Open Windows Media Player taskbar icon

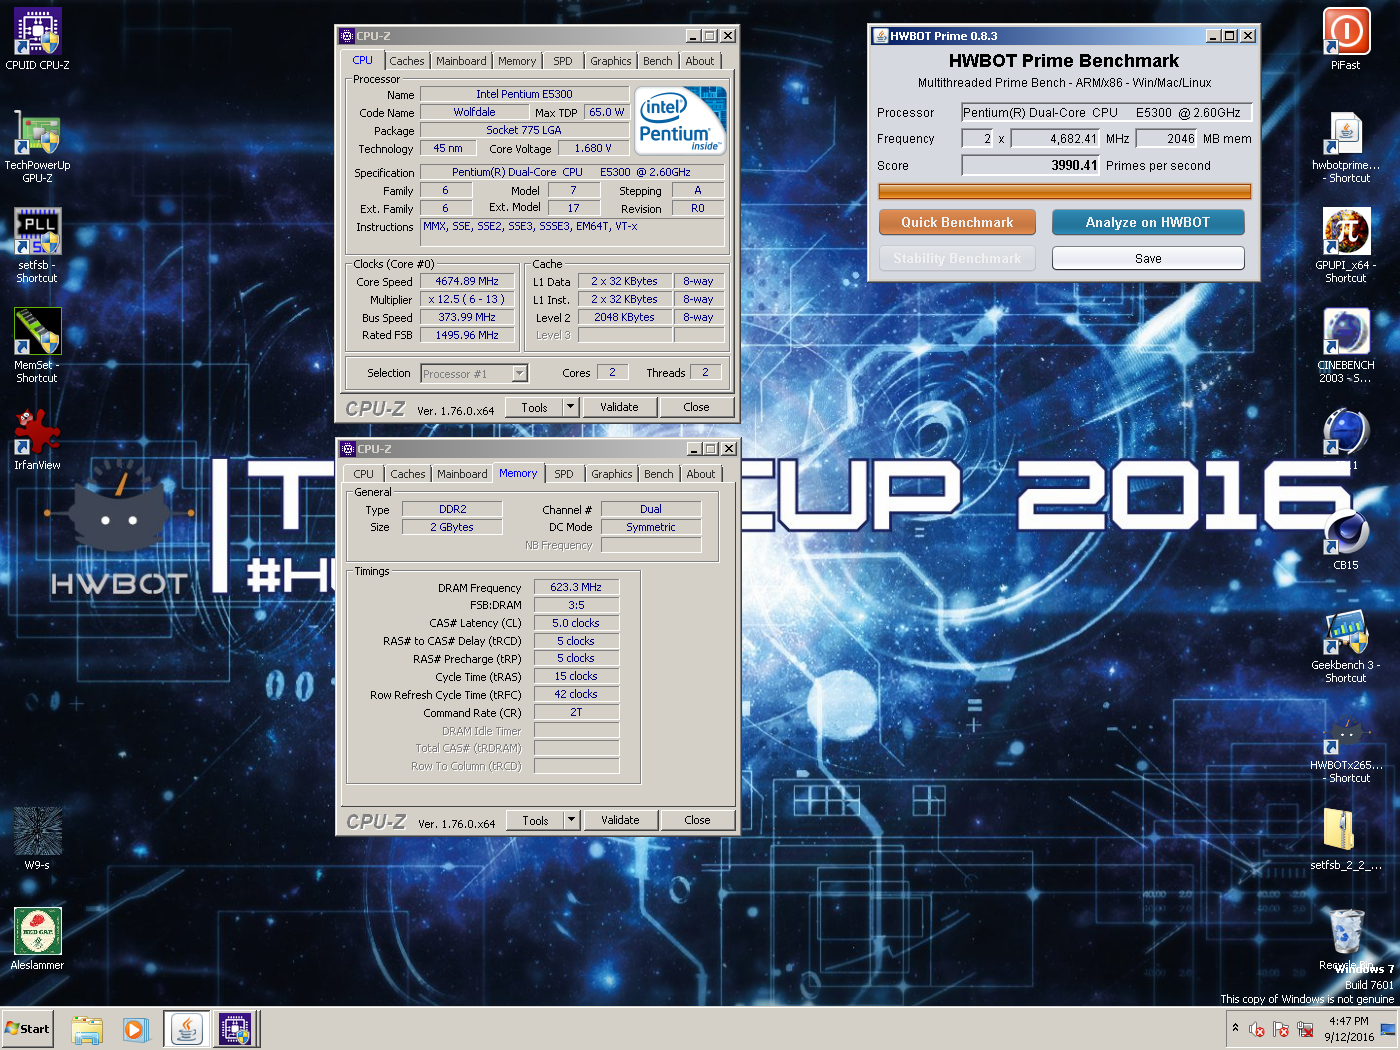pyautogui.click(x=135, y=1029)
